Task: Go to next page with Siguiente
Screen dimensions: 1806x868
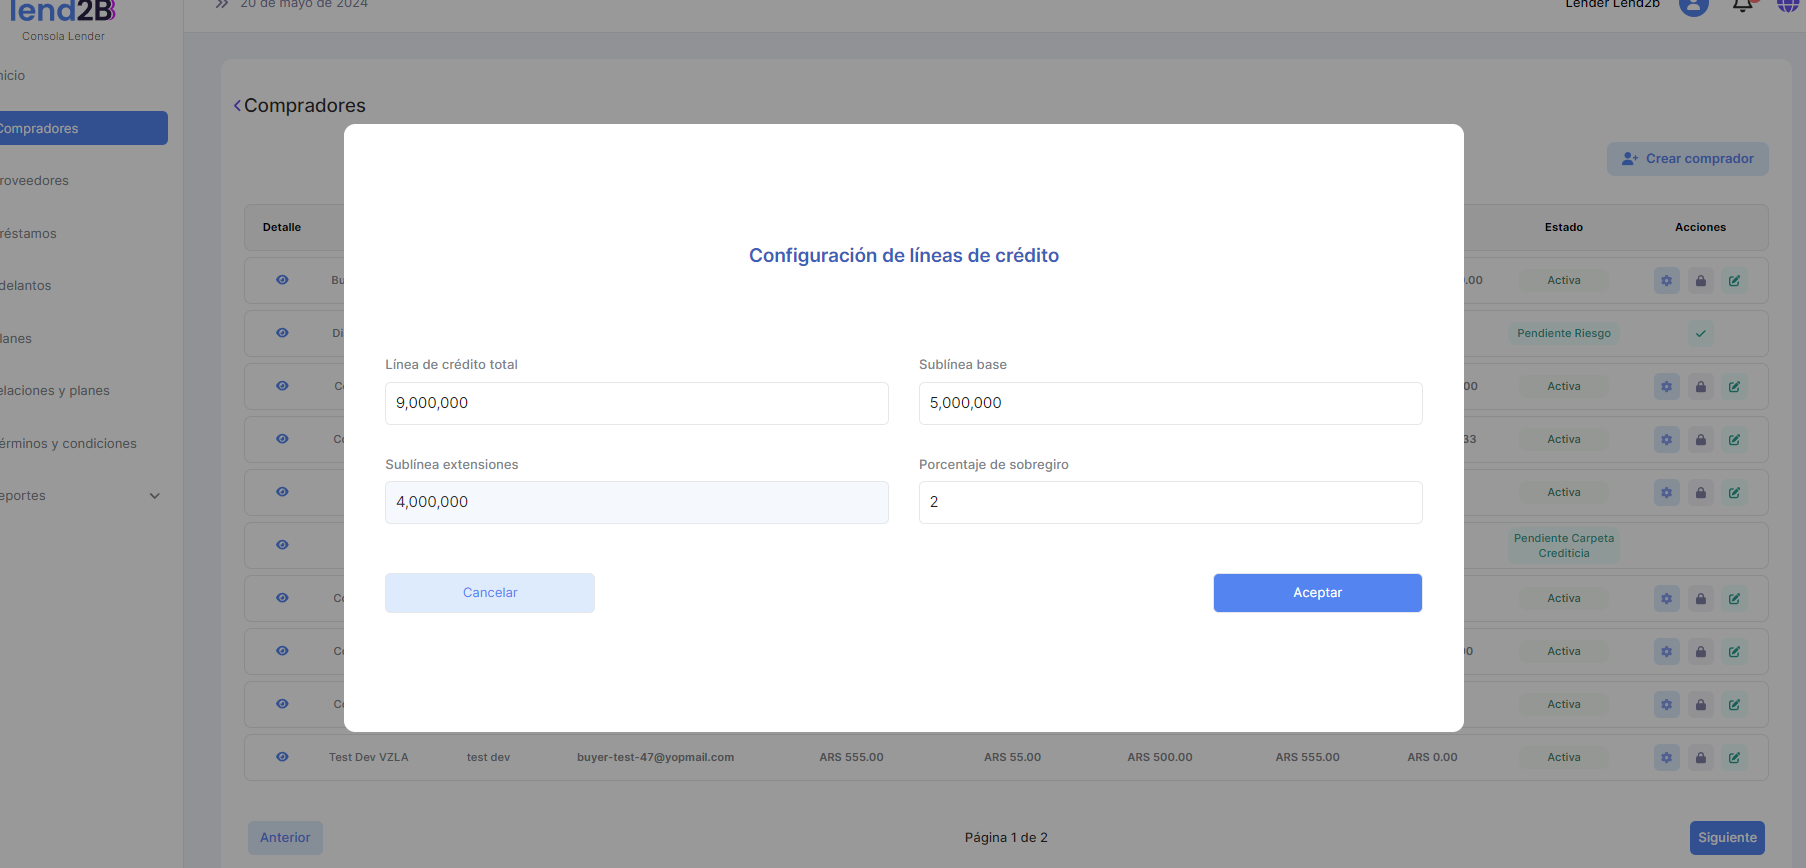Action: (x=1726, y=838)
